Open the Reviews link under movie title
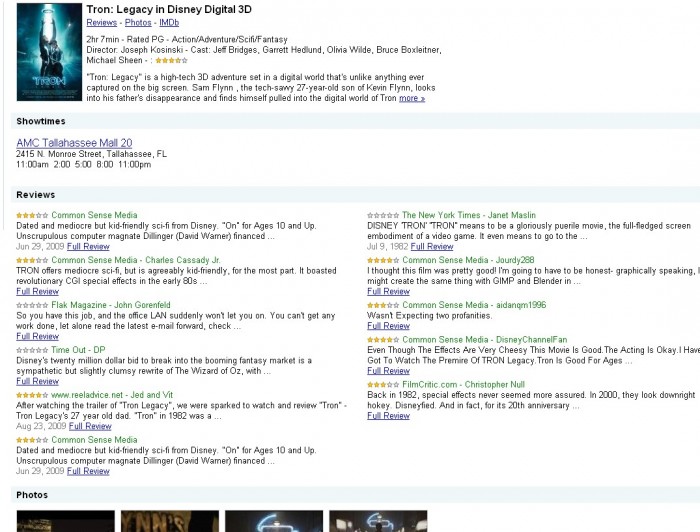The height and width of the screenshot is (532, 700). point(101,22)
